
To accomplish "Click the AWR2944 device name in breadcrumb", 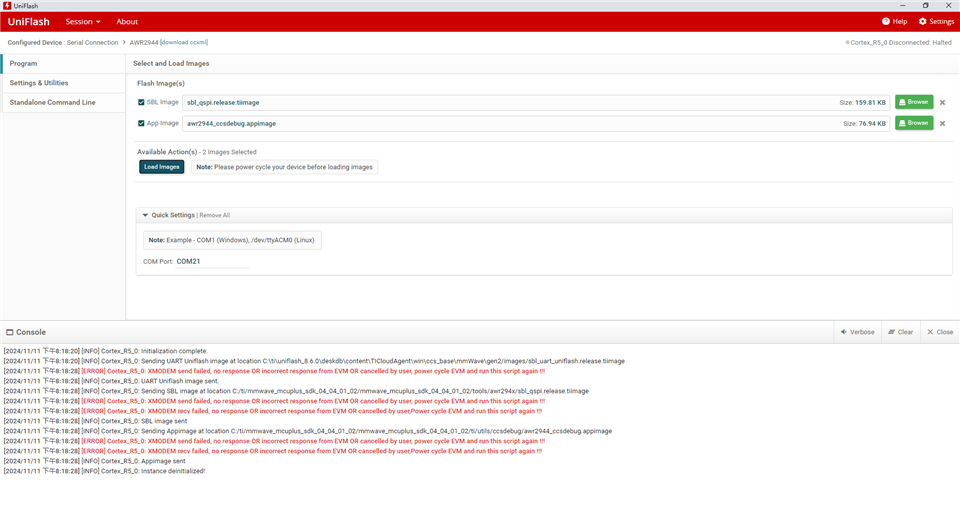I will click(x=144, y=42).
